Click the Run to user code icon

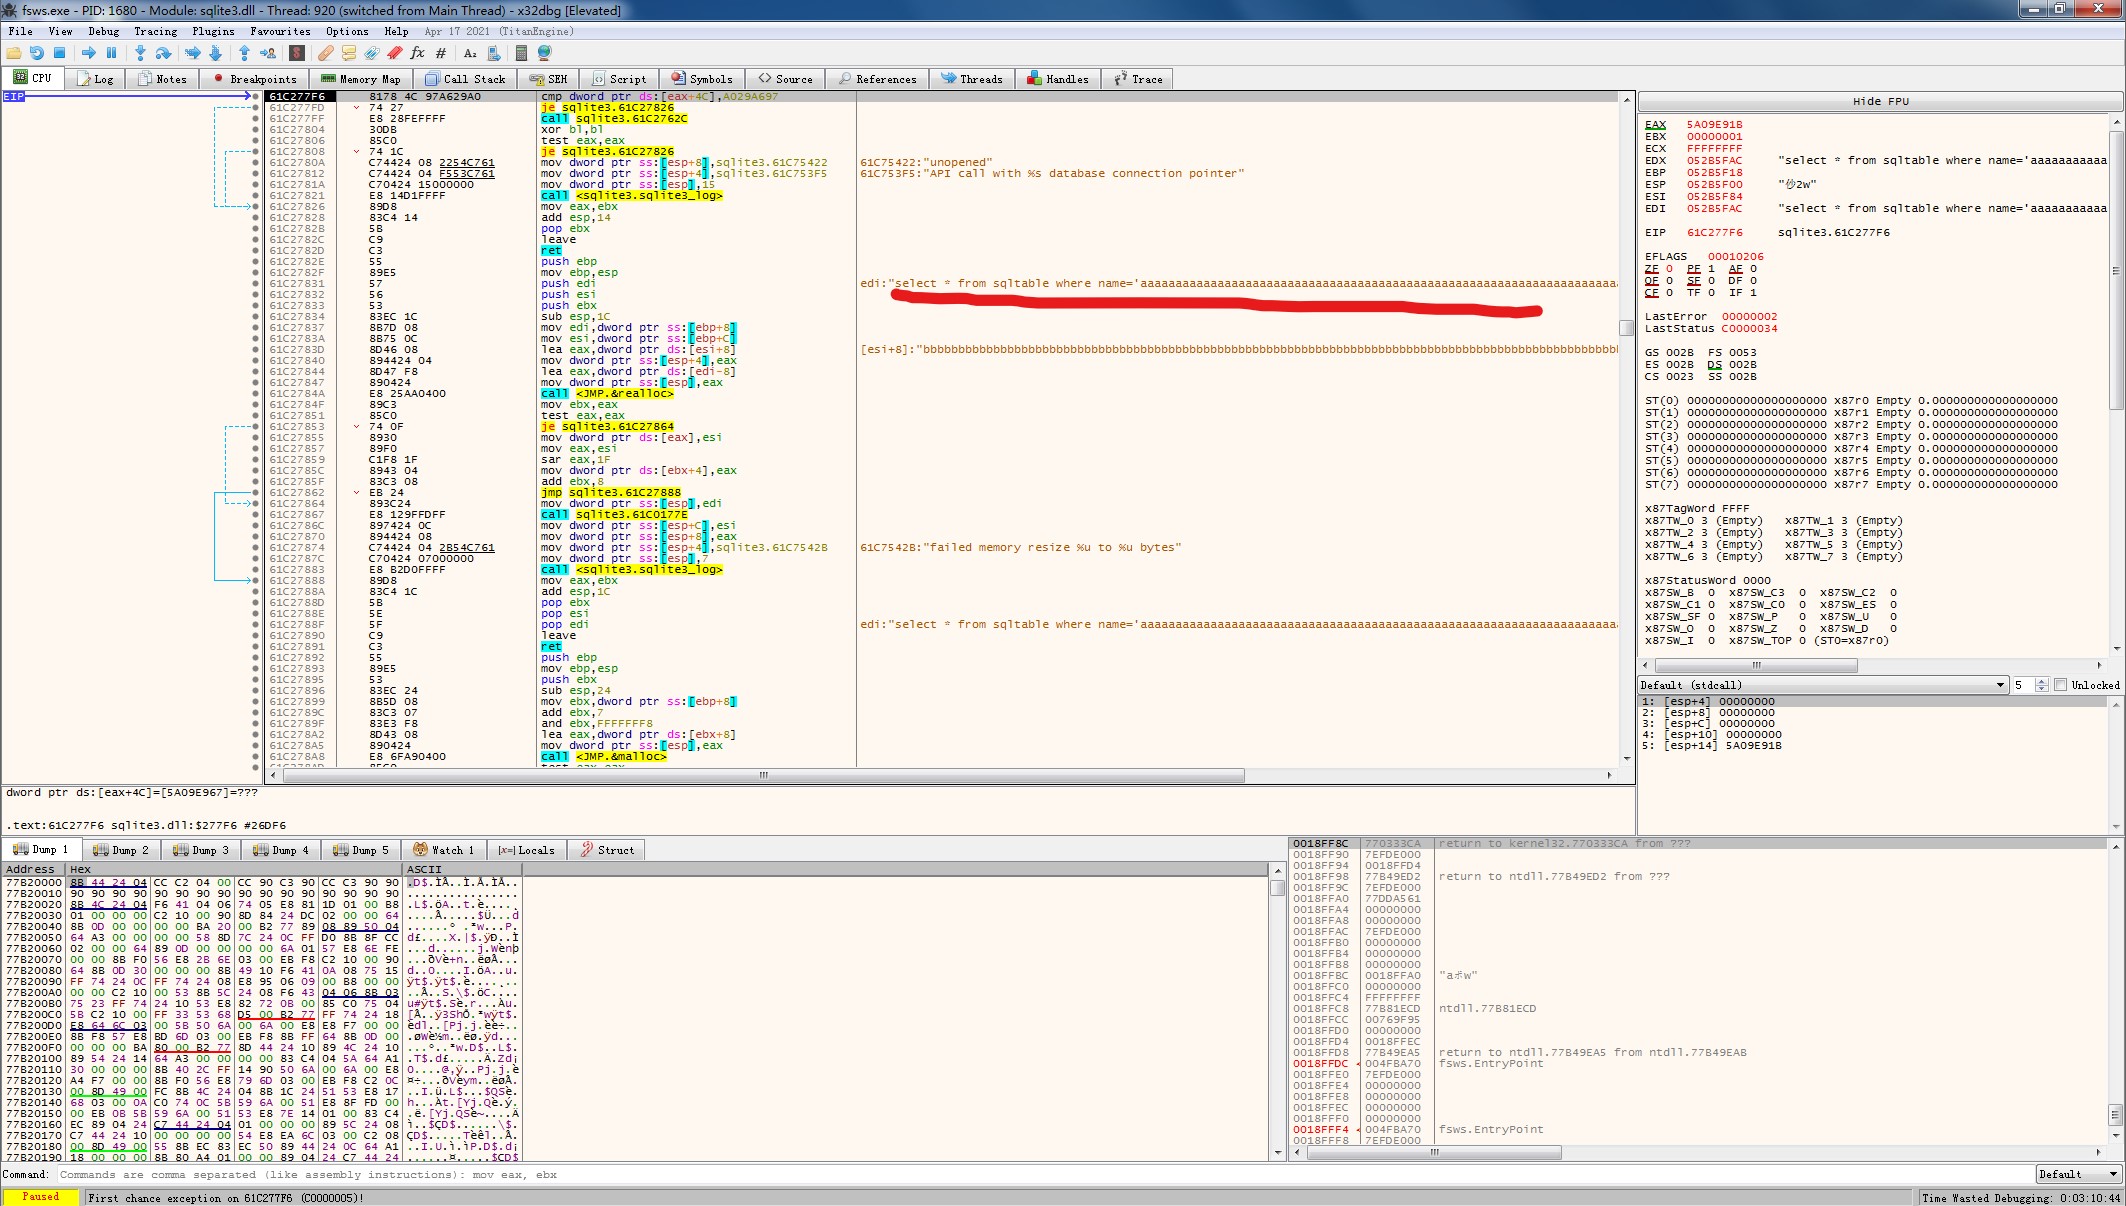(x=267, y=53)
